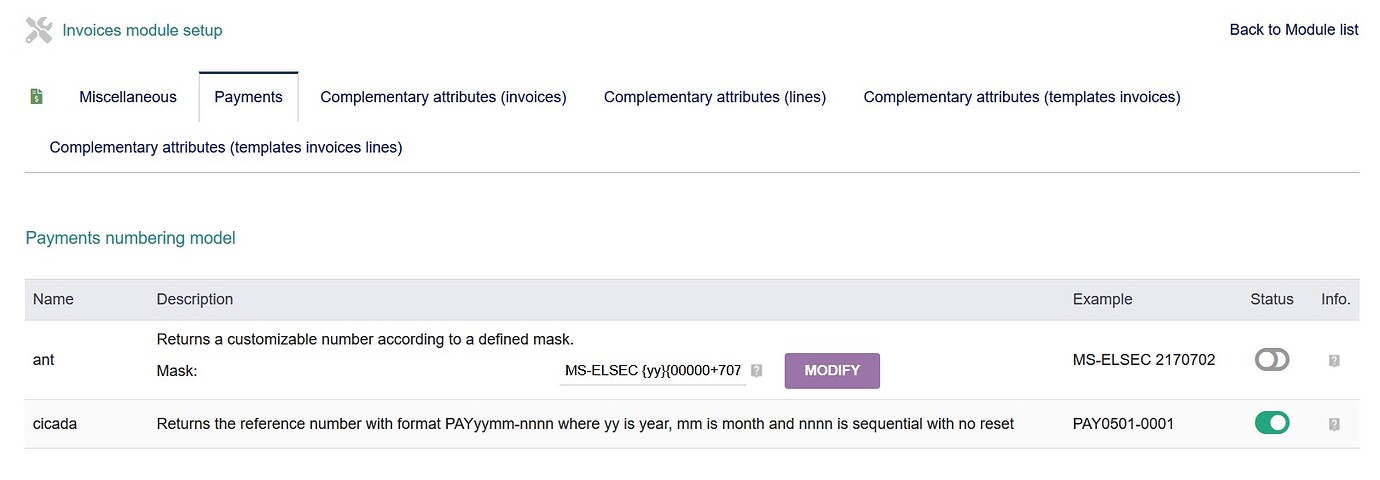
Task: Click the Name column header
Action: tap(53, 299)
